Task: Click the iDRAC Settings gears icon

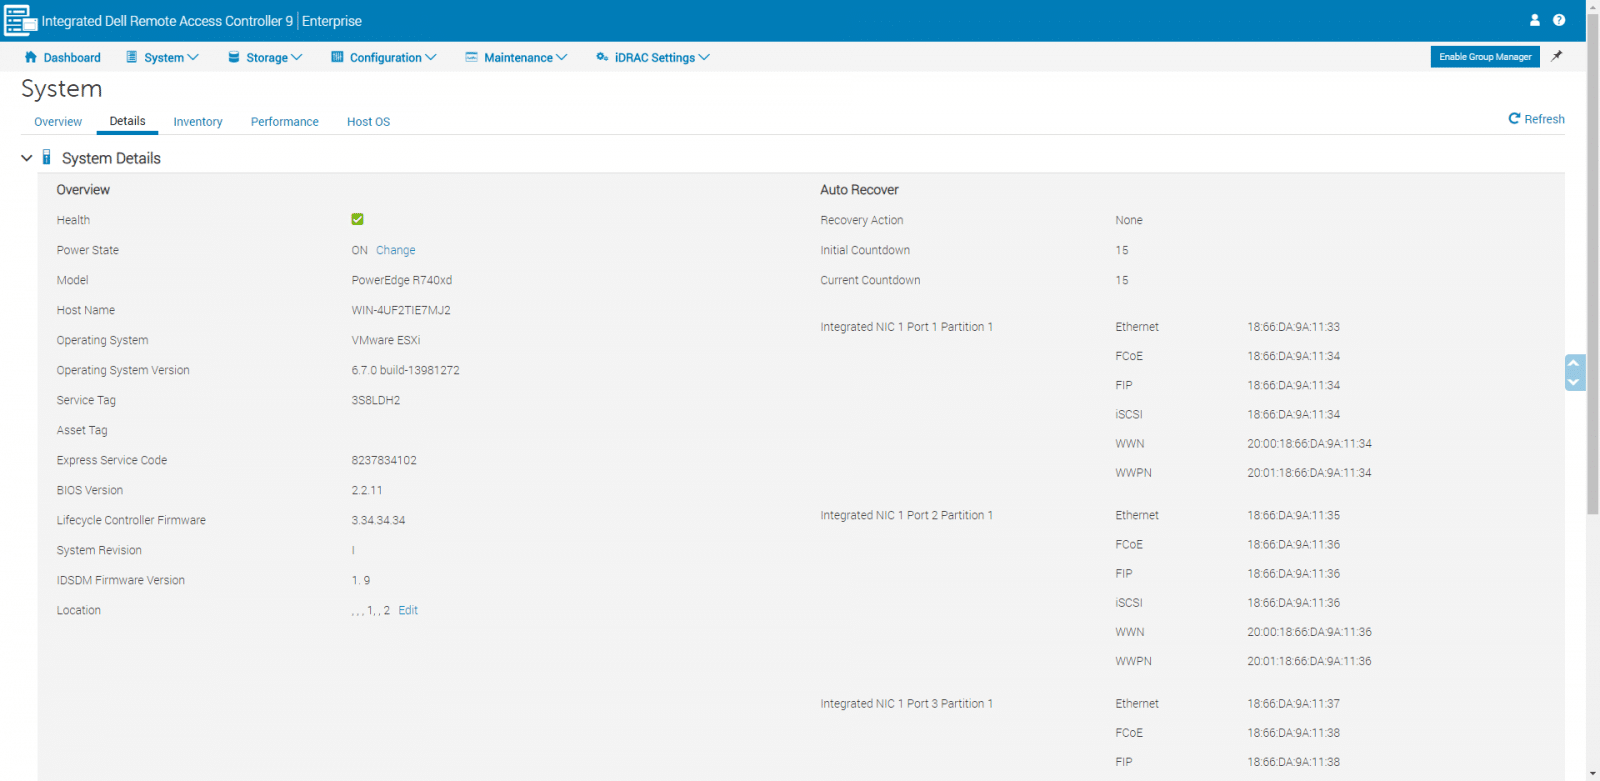Action: (602, 57)
